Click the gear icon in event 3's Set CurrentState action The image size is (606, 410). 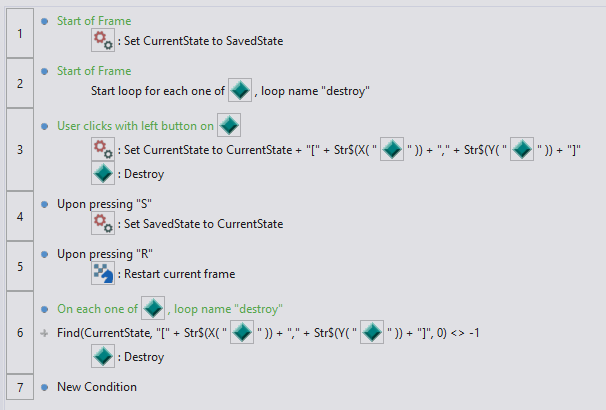103,149
